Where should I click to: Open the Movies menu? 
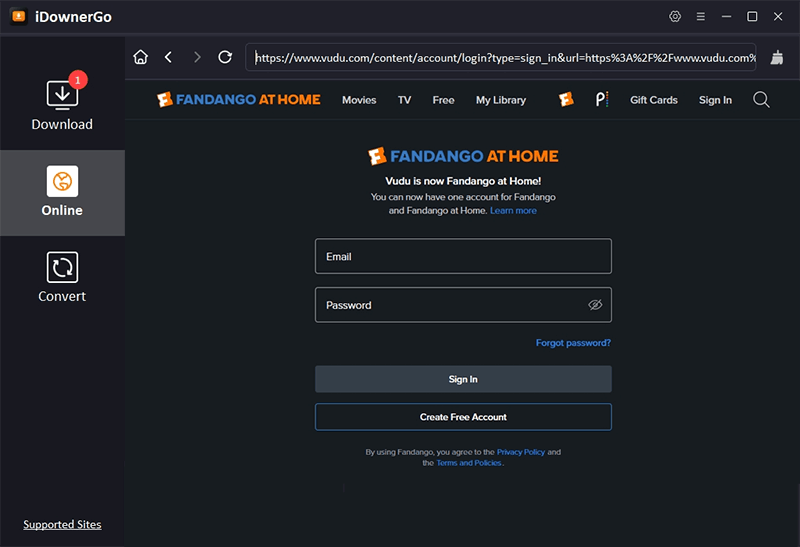pyautogui.click(x=359, y=100)
